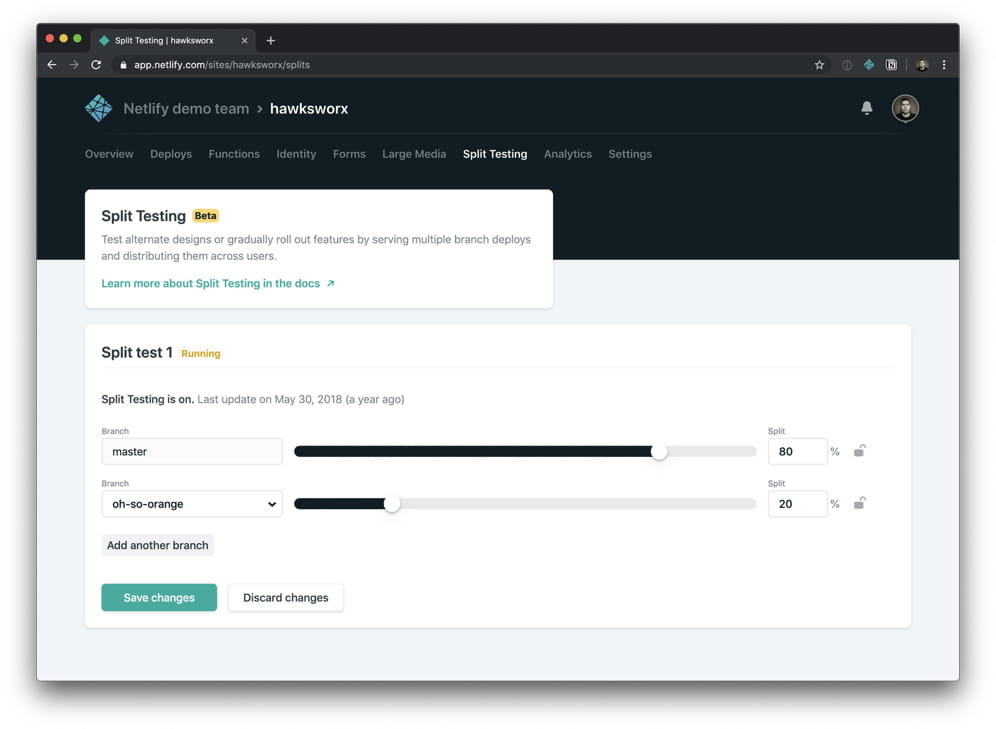Click the page reload icon
The height and width of the screenshot is (729, 996).
(96, 64)
